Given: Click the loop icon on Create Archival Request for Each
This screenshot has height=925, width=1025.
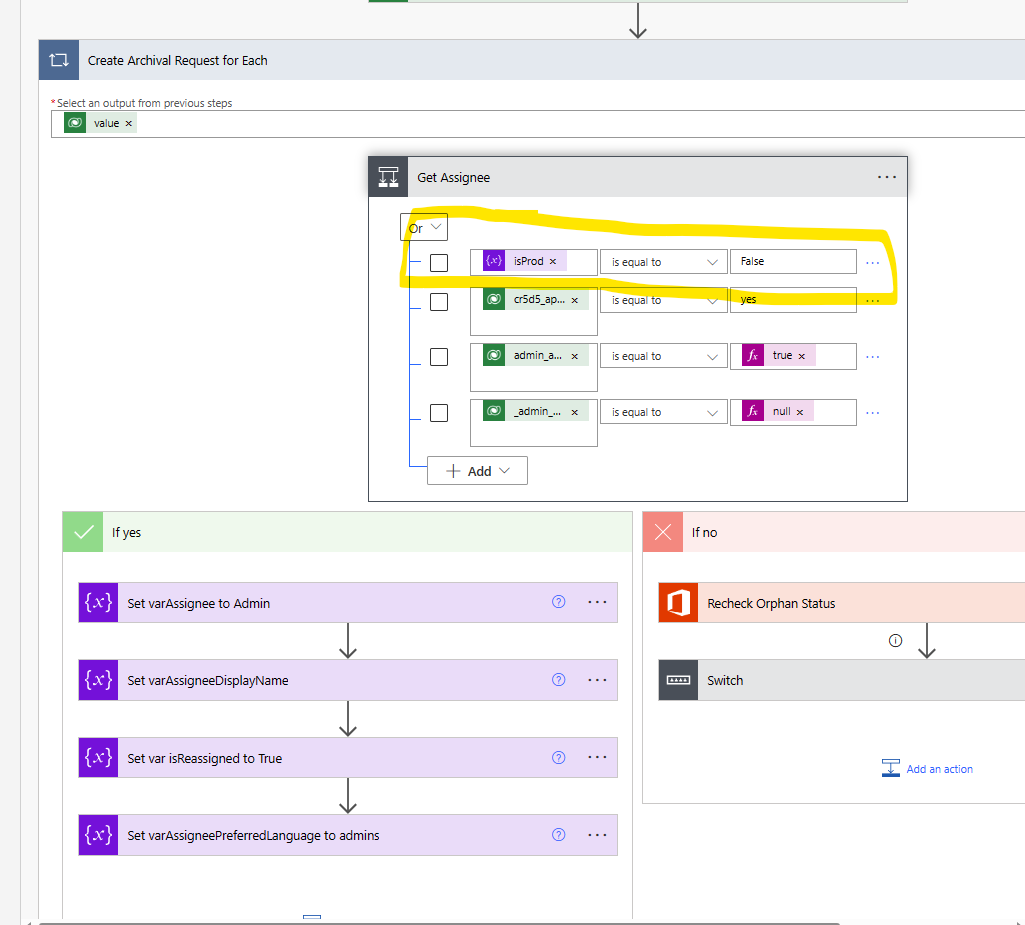Looking at the screenshot, I should [57, 60].
